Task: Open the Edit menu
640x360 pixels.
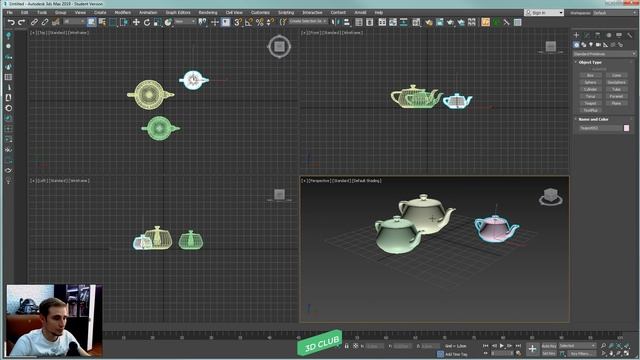Action: tap(24, 13)
